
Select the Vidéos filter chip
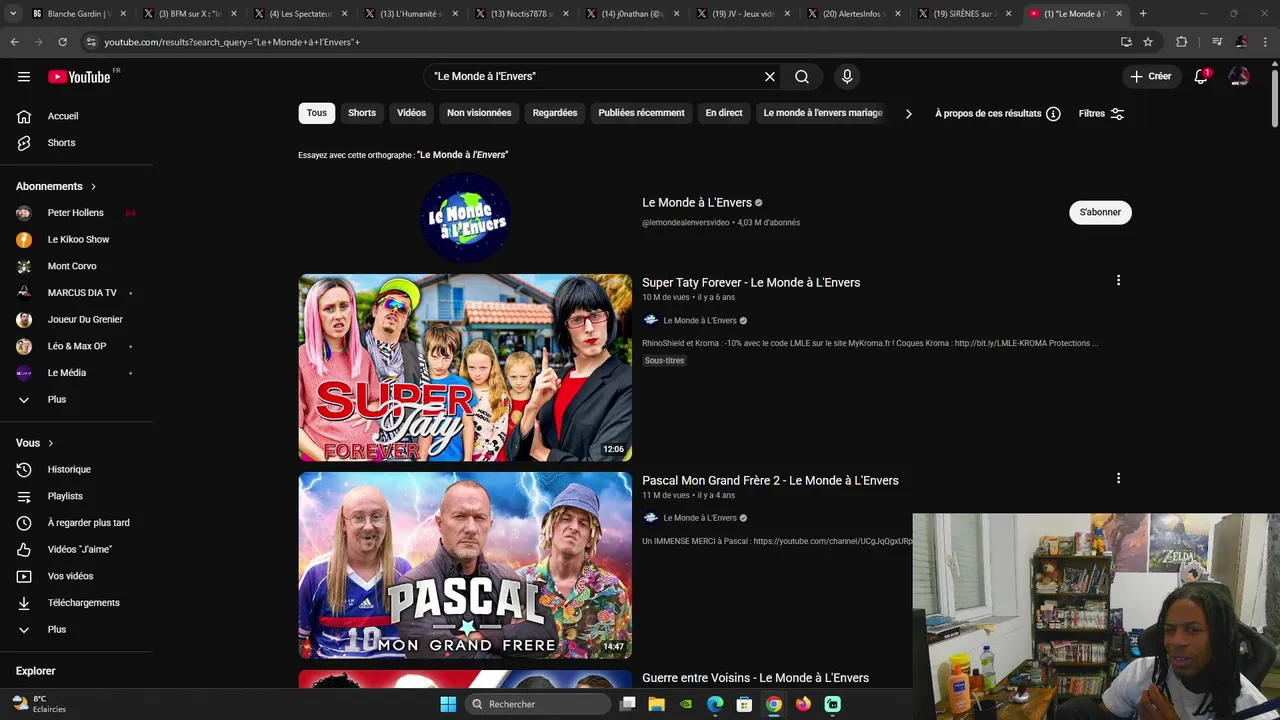click(x=411, y=113)
